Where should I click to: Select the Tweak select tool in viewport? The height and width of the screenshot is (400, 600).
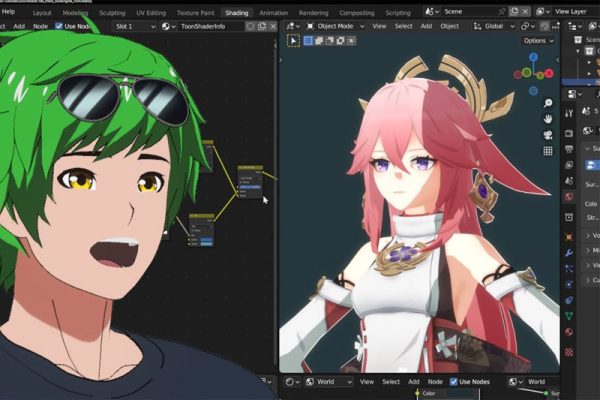(293, 41)
